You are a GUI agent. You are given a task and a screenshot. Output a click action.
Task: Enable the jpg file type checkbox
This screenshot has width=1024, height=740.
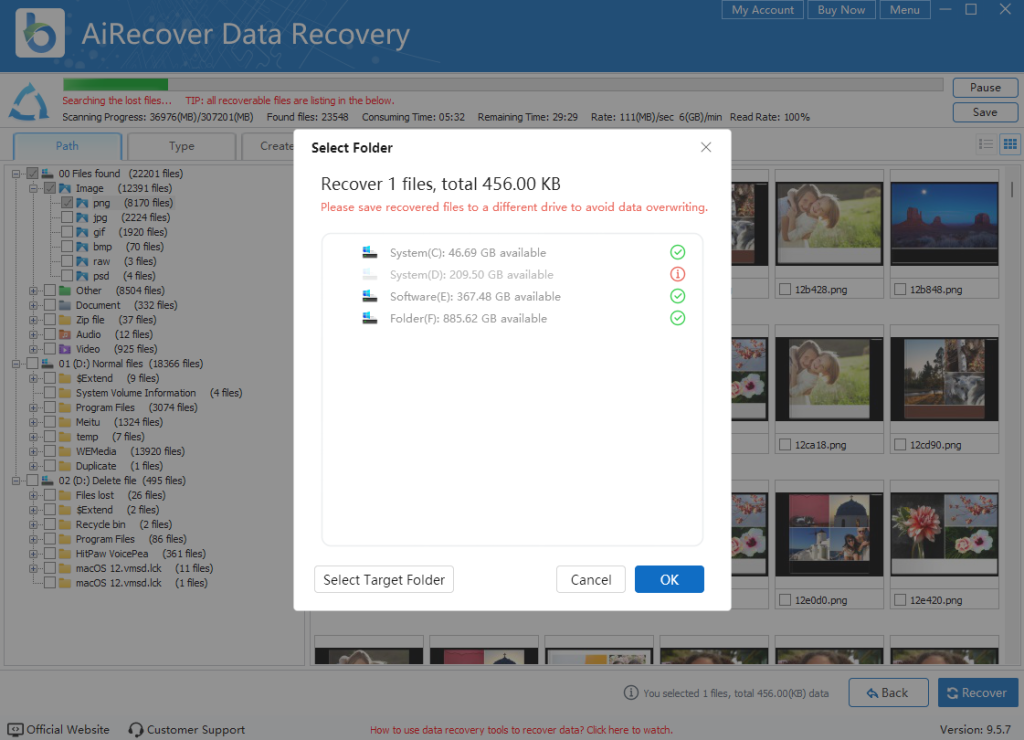point(66,217)
